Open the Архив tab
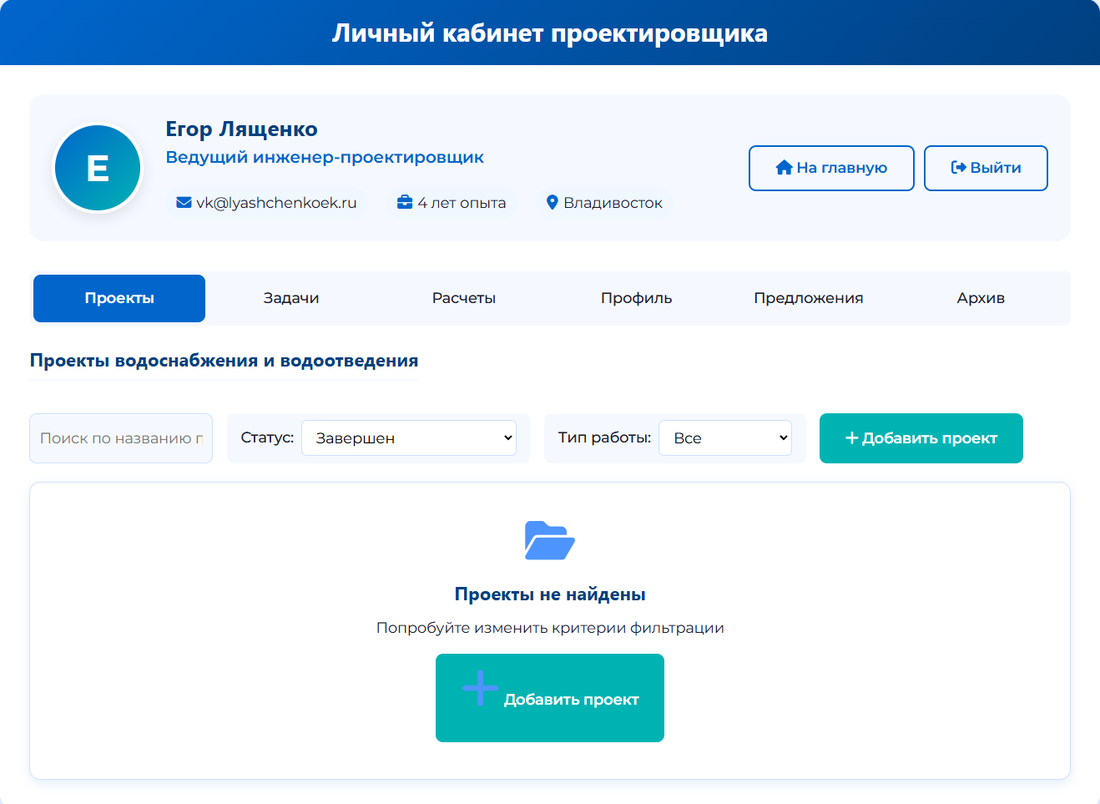The image size is (1100, 804). (x=980, y=298)
